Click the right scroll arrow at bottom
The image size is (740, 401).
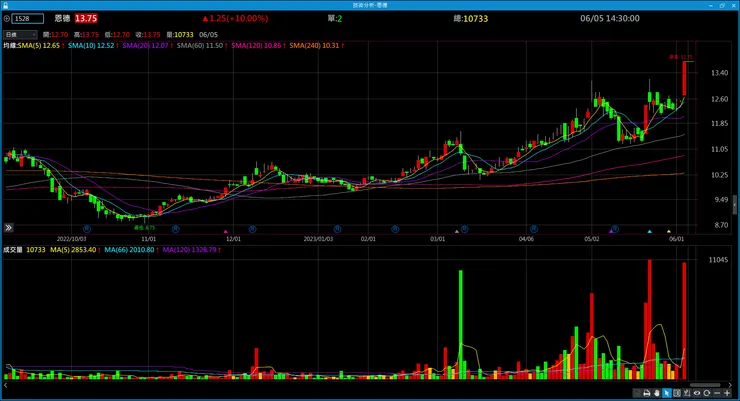(x=730, y=385)
